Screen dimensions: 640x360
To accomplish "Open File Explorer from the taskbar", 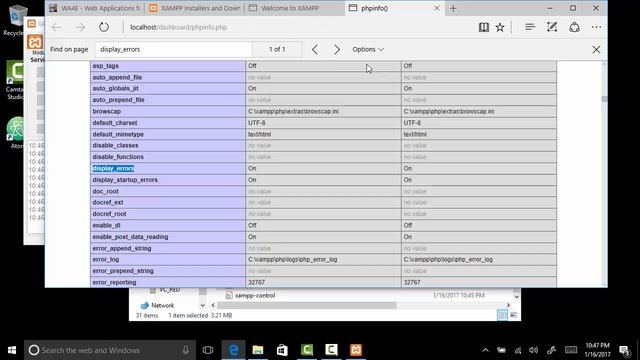I will [x=258, y=350].
